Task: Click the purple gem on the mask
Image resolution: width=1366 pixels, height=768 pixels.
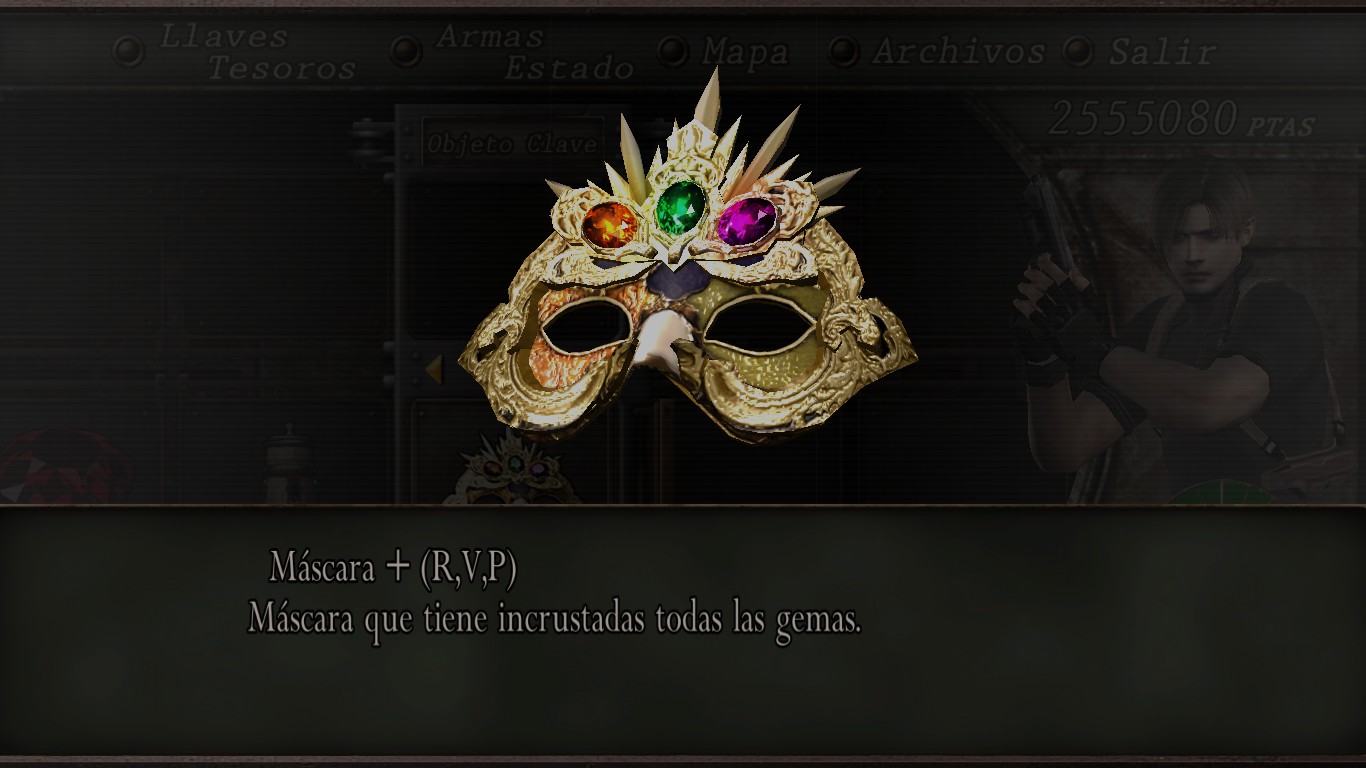Action: point(746,221)
